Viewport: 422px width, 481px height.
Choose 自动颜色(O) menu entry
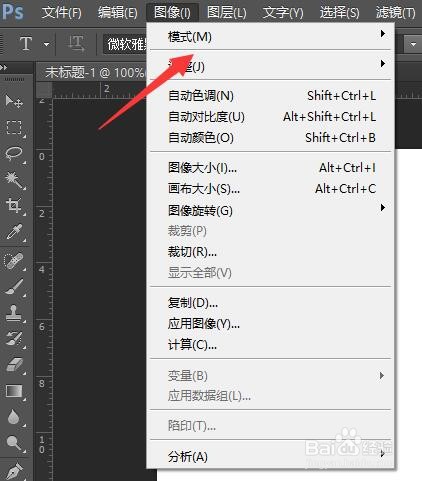[x=270, y=138]
